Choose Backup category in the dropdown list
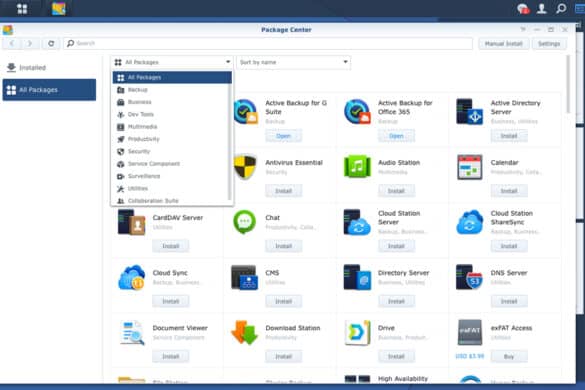The width and height of the screenshot is (585, 390). click(x=172, y=90)
